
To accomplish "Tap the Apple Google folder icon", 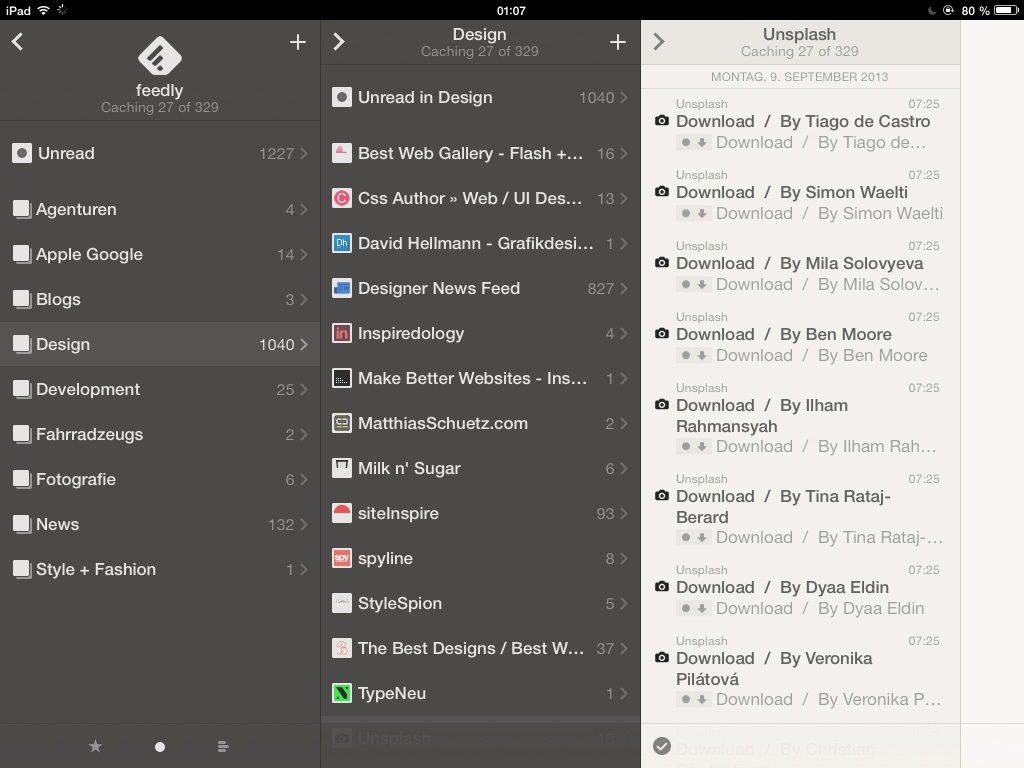I will [22, 254].
